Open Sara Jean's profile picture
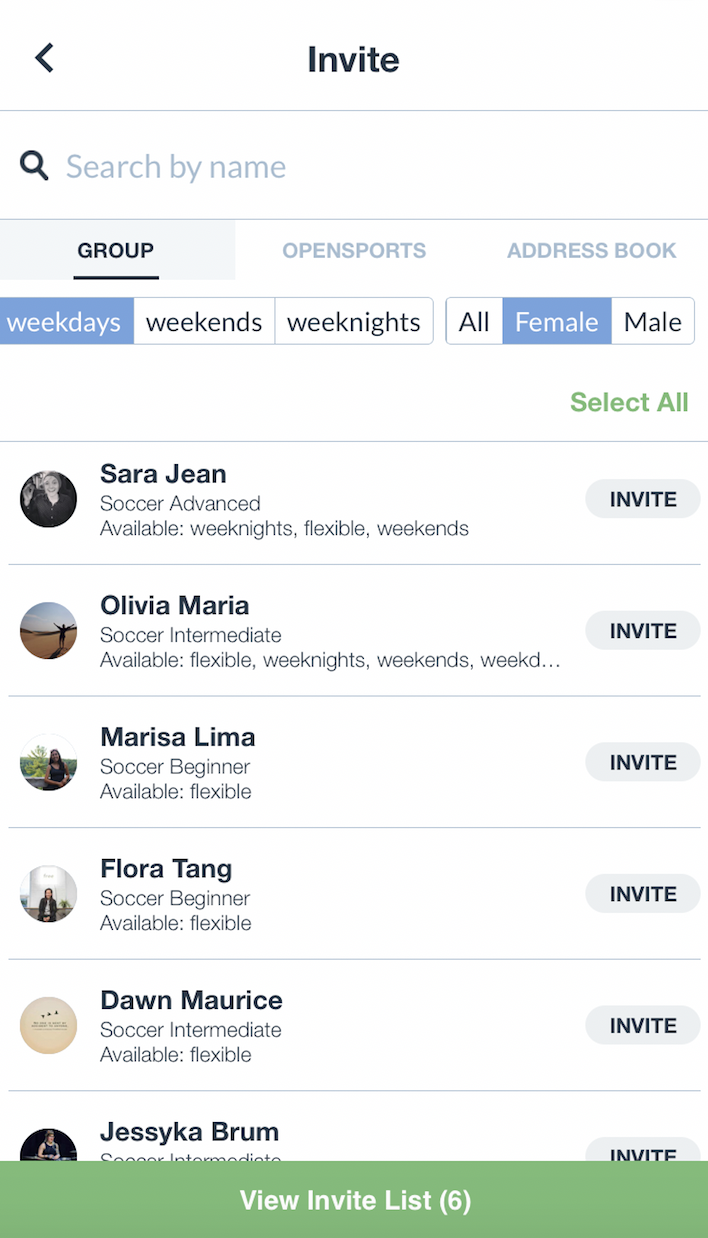This screenshot has width=708, height=1238. click(48, 499)
